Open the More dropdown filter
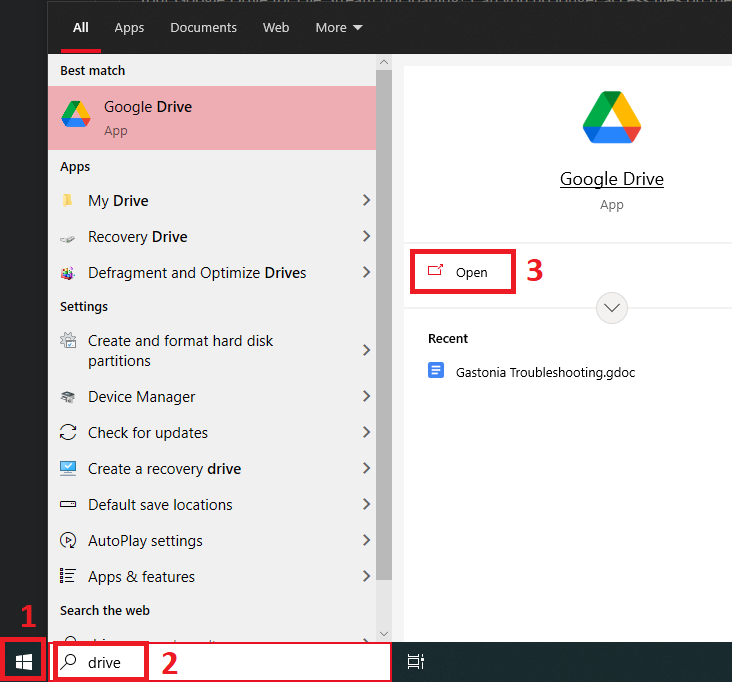732x682 pixels. (x=338, y=28)
